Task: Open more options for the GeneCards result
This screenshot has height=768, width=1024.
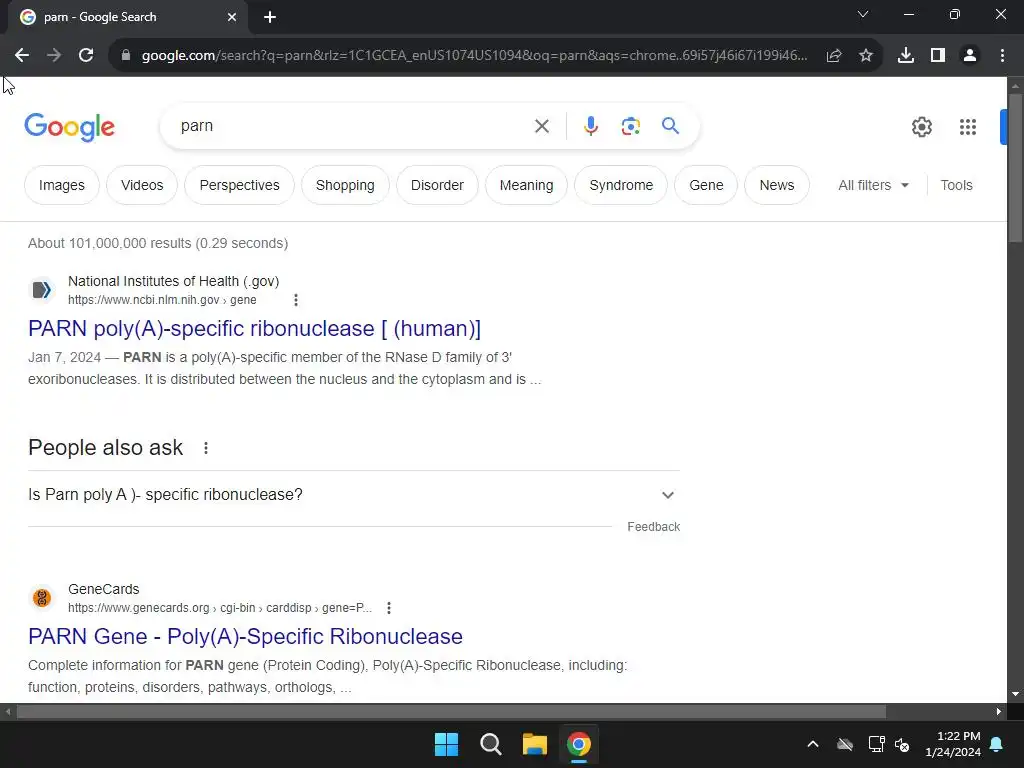Action: click(x=389, y=608)
